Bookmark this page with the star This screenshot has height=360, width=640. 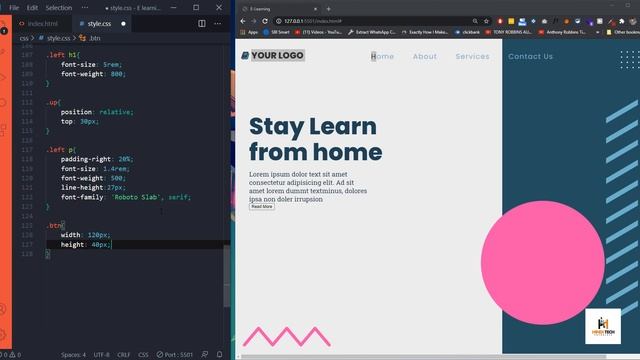[486, 21]
